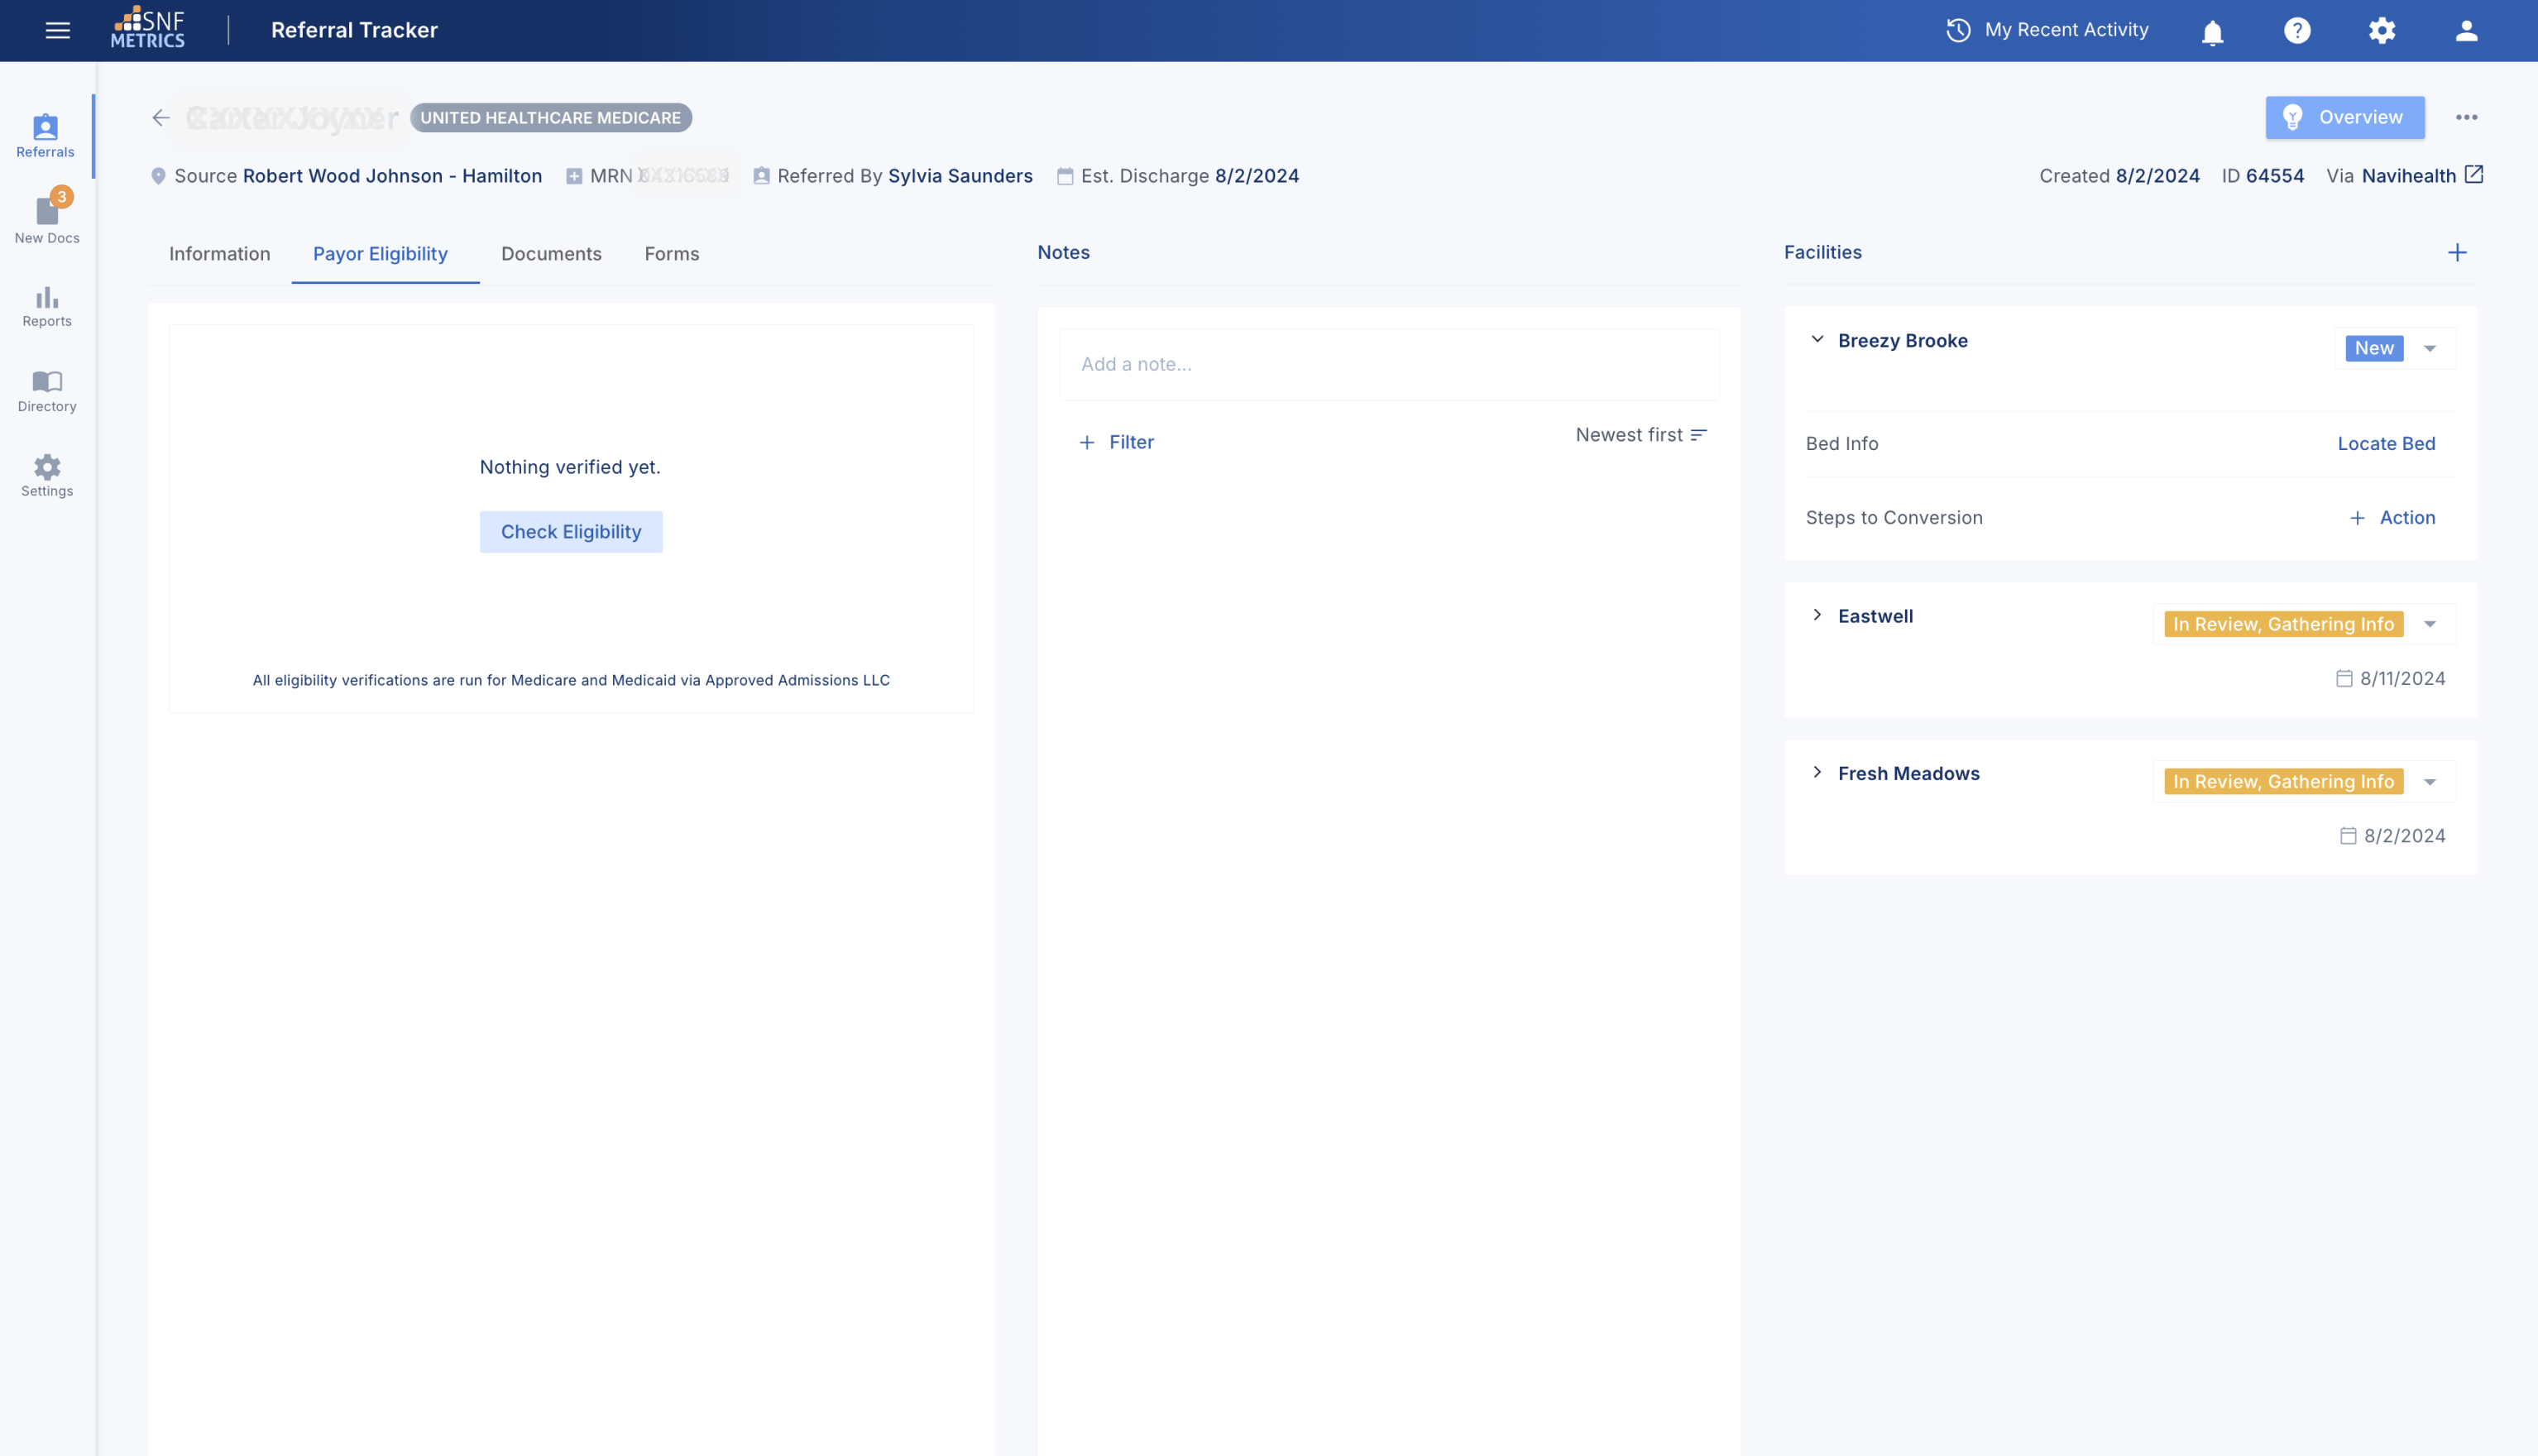Click the Check Eligibility button

570,531
